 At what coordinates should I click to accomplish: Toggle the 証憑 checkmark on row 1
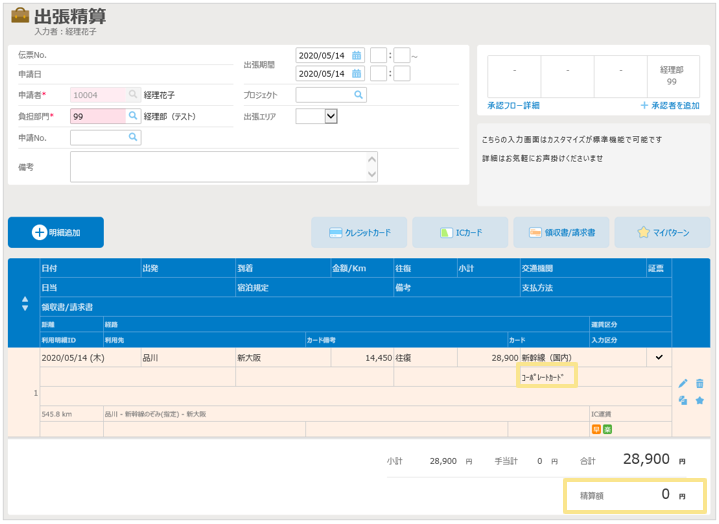[658, 357]
